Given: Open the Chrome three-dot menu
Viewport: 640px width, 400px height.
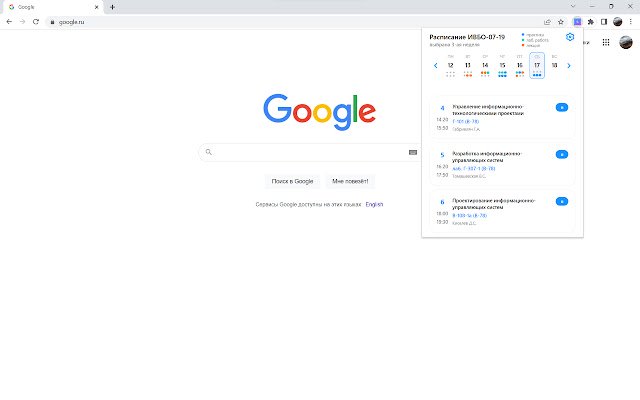Looking at the screenshot, I should point(631,22).
